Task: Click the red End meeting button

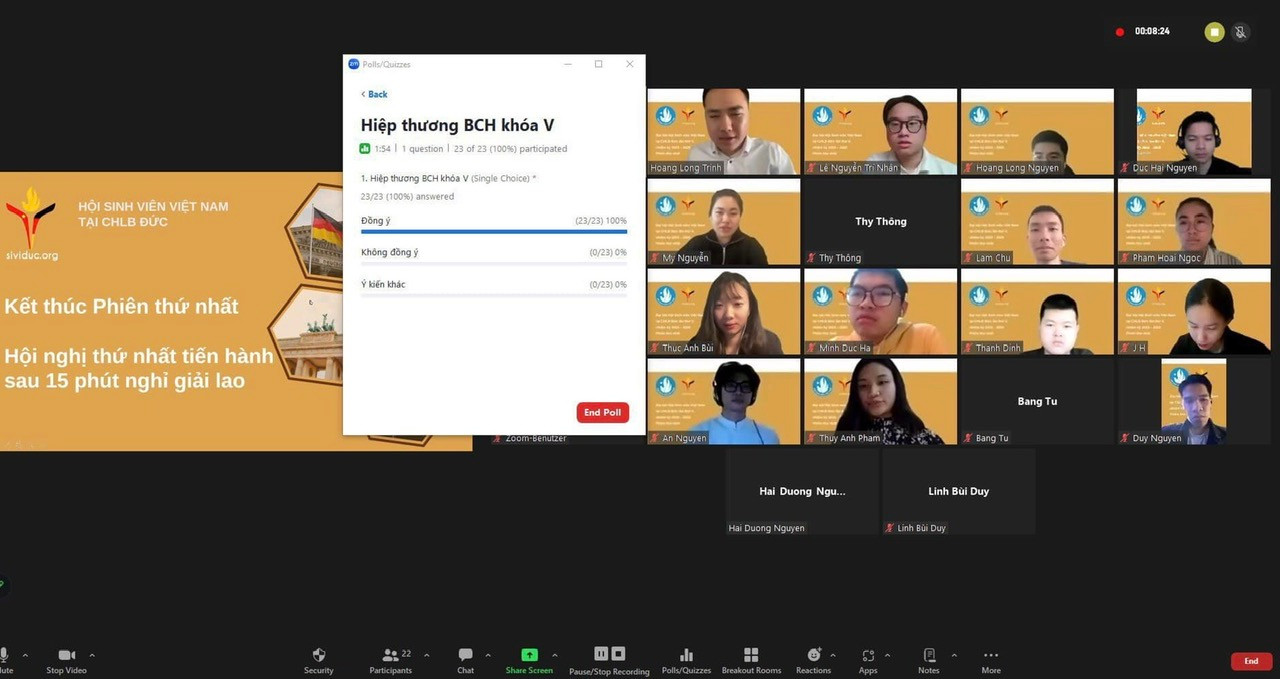Action: [x=1251, y=661]
